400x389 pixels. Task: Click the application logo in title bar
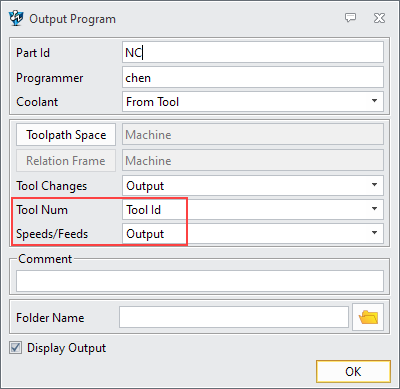tap(16, 18)
